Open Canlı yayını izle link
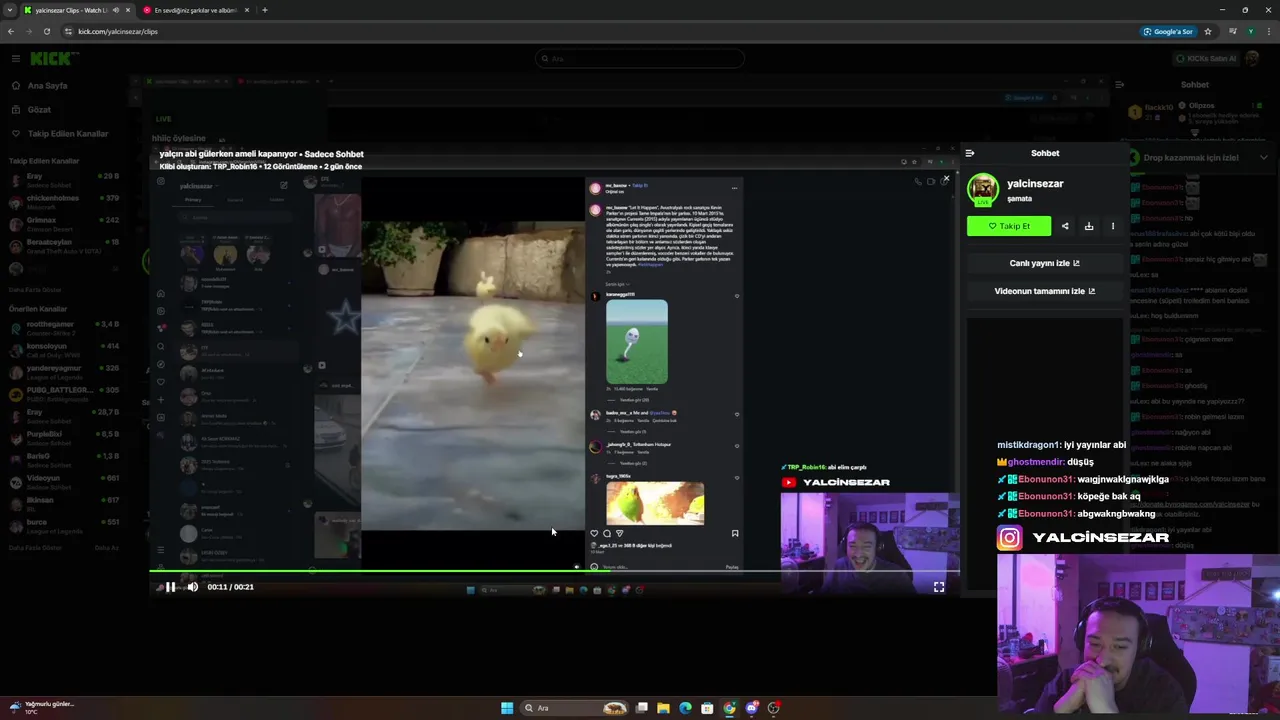This screenshot has width=1280, height=720. (1045, 263)
